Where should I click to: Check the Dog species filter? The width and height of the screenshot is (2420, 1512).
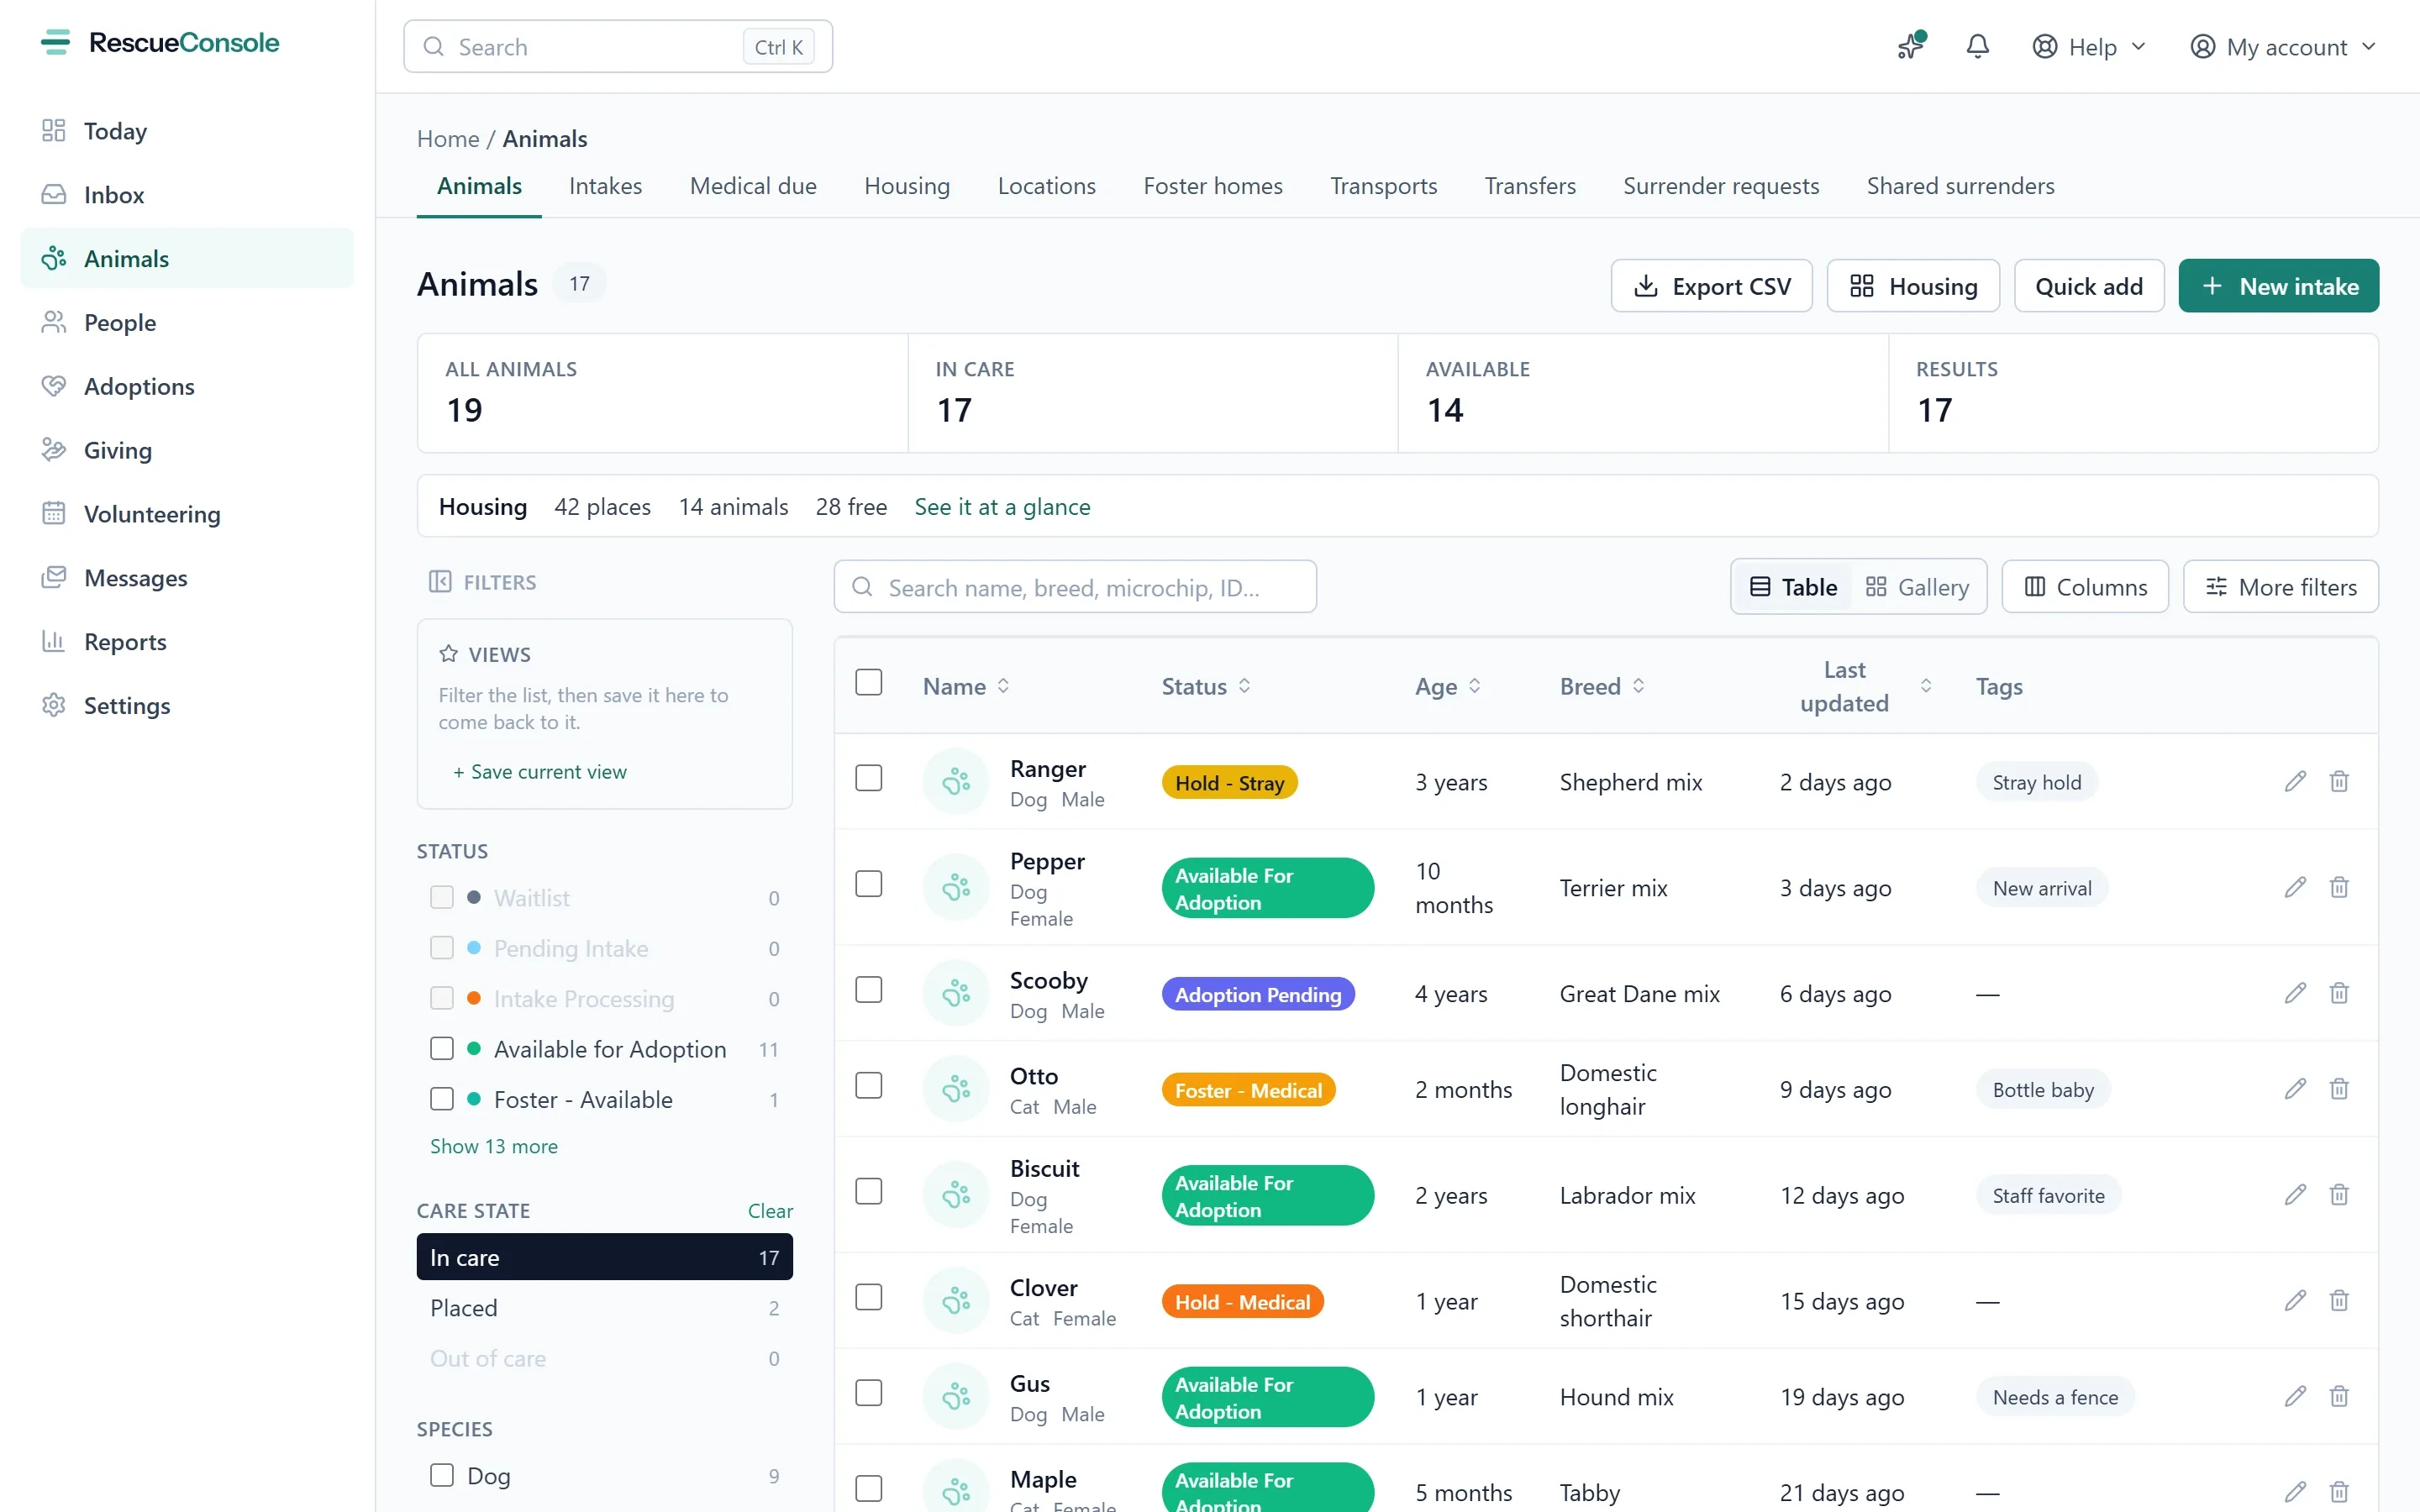(x=442, y=1475)
